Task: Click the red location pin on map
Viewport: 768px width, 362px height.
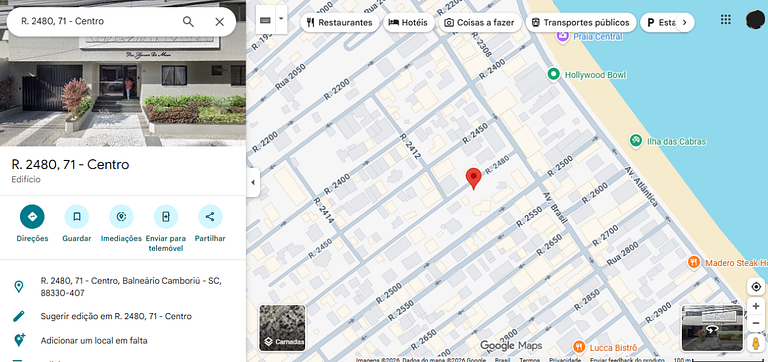Action: tap(473, 178)
